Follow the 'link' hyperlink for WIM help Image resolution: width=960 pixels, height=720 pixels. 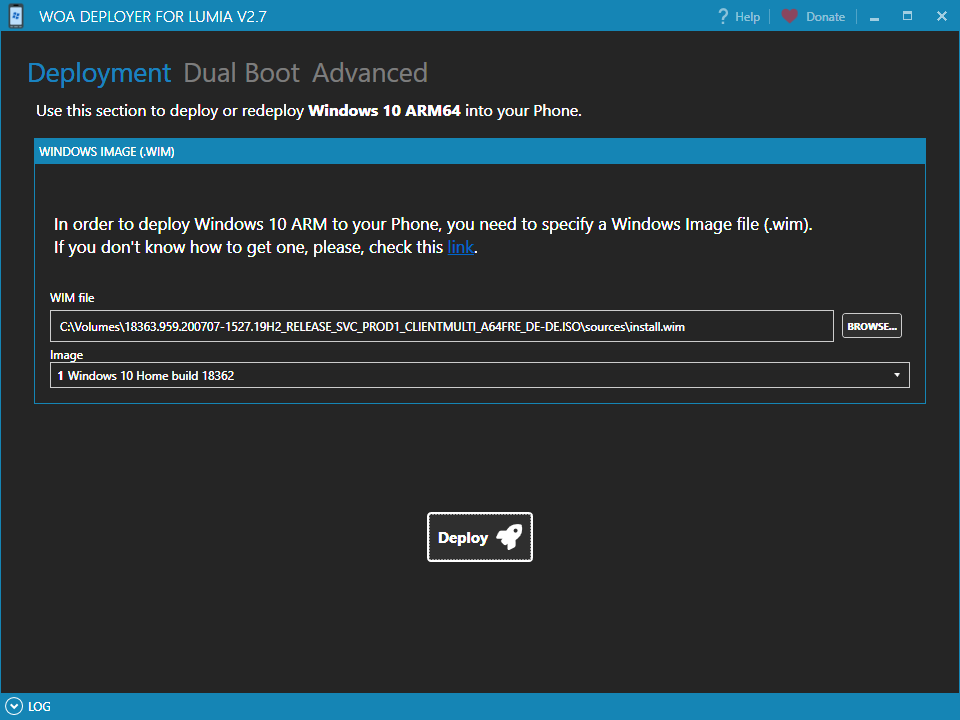coord(460,247)
